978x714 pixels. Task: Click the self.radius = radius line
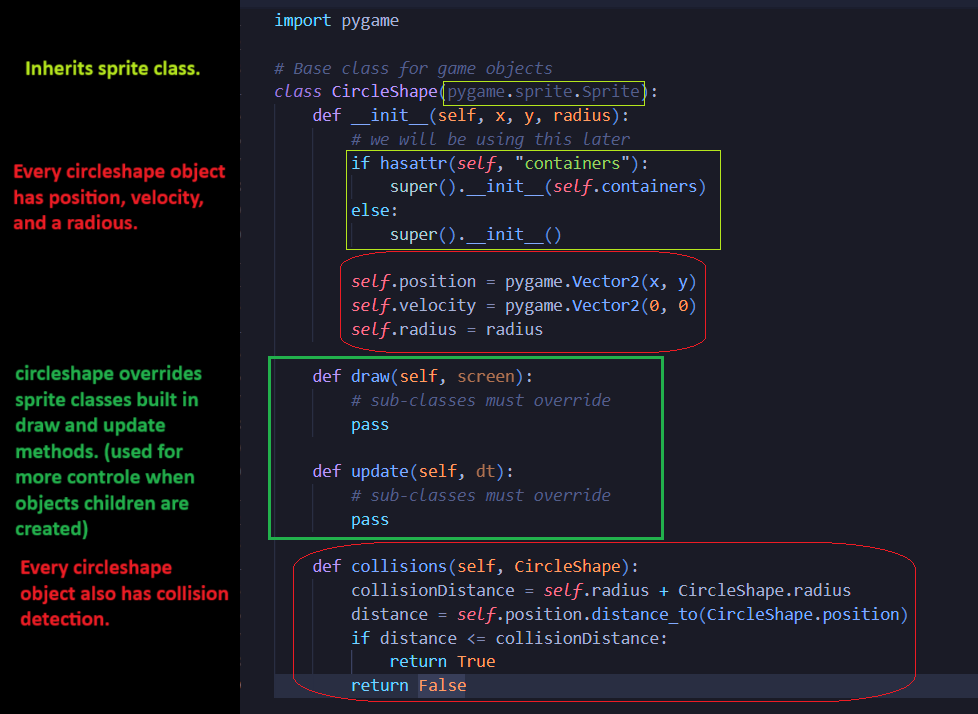coord(447,329)
